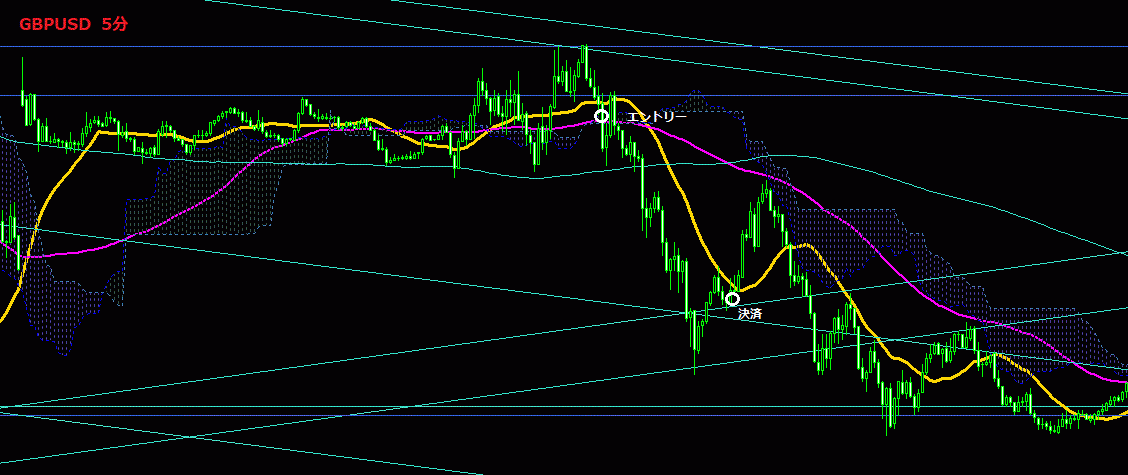The width and height of the screenshot is (1128, 475).
Task: Click the GBPUSD 5分 chart title
Action: [73, 24]
